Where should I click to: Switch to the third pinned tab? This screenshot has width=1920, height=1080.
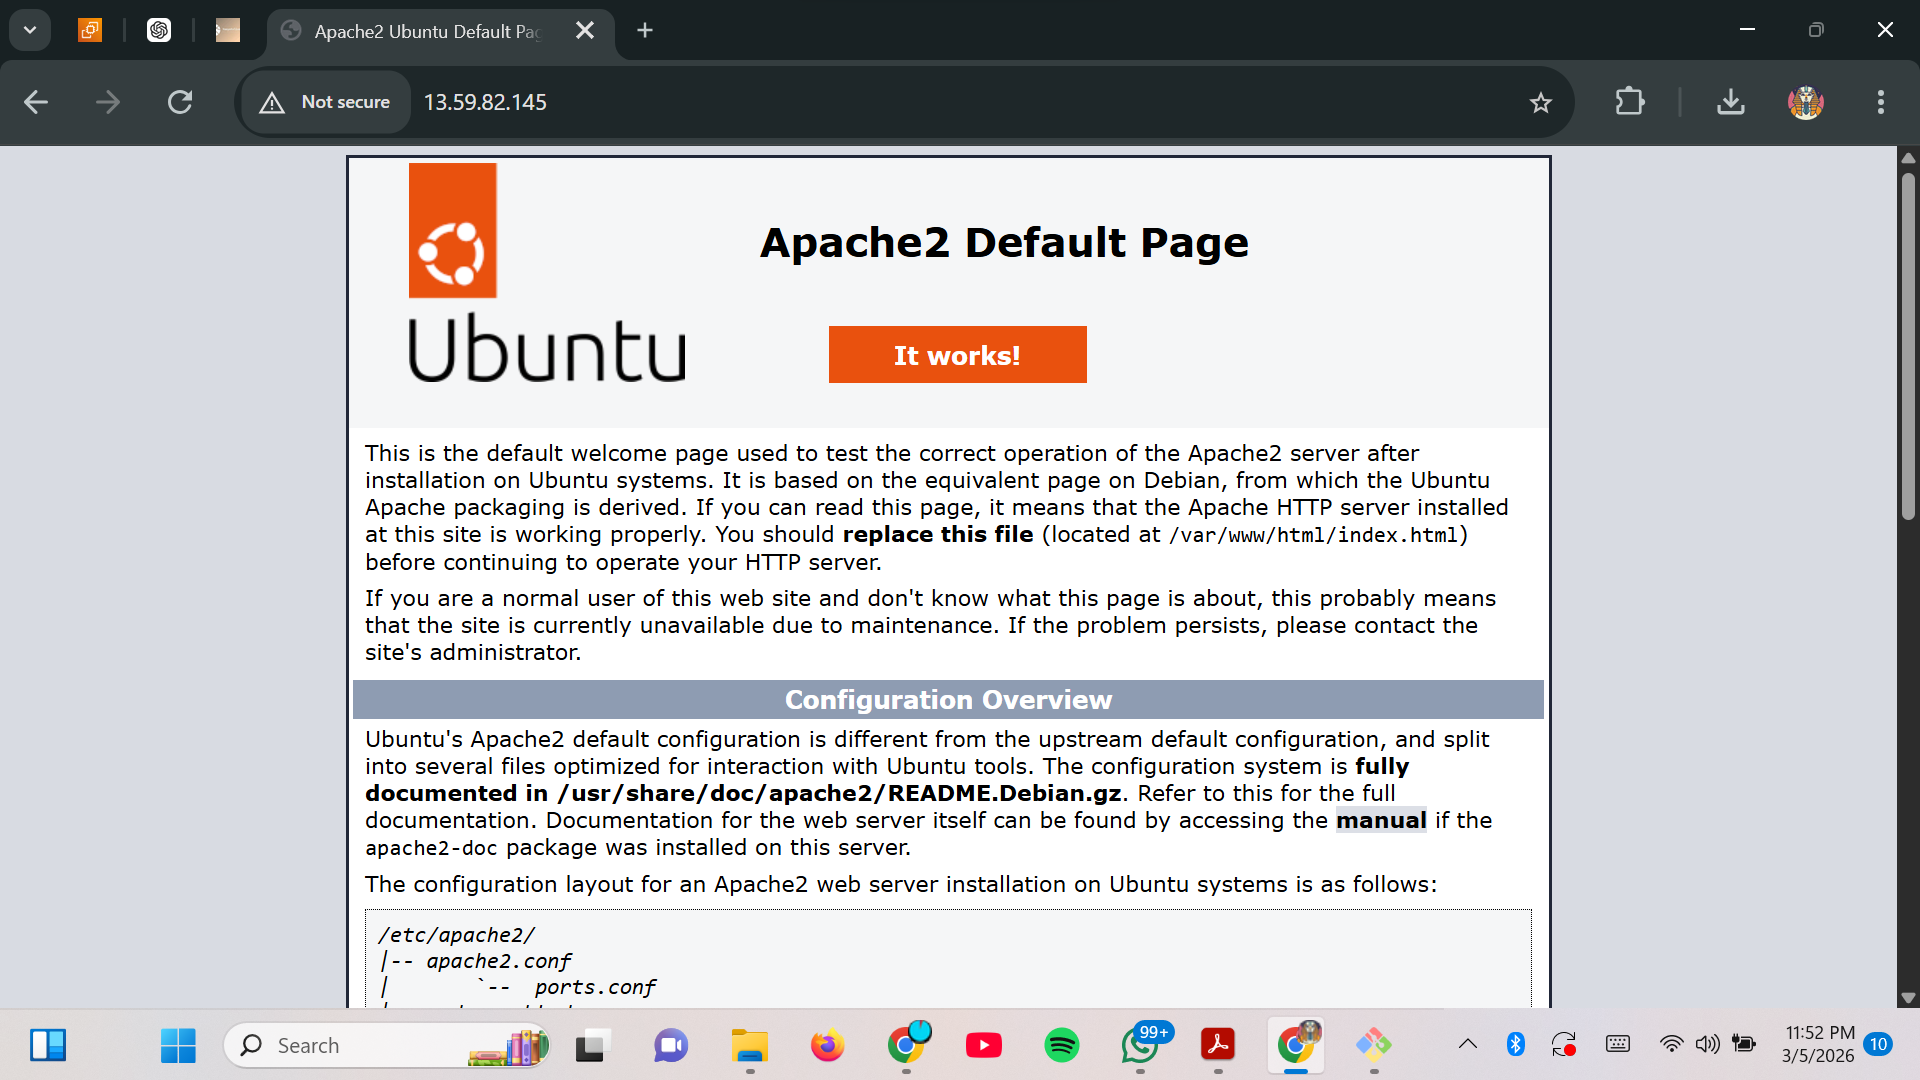[228, 30]
